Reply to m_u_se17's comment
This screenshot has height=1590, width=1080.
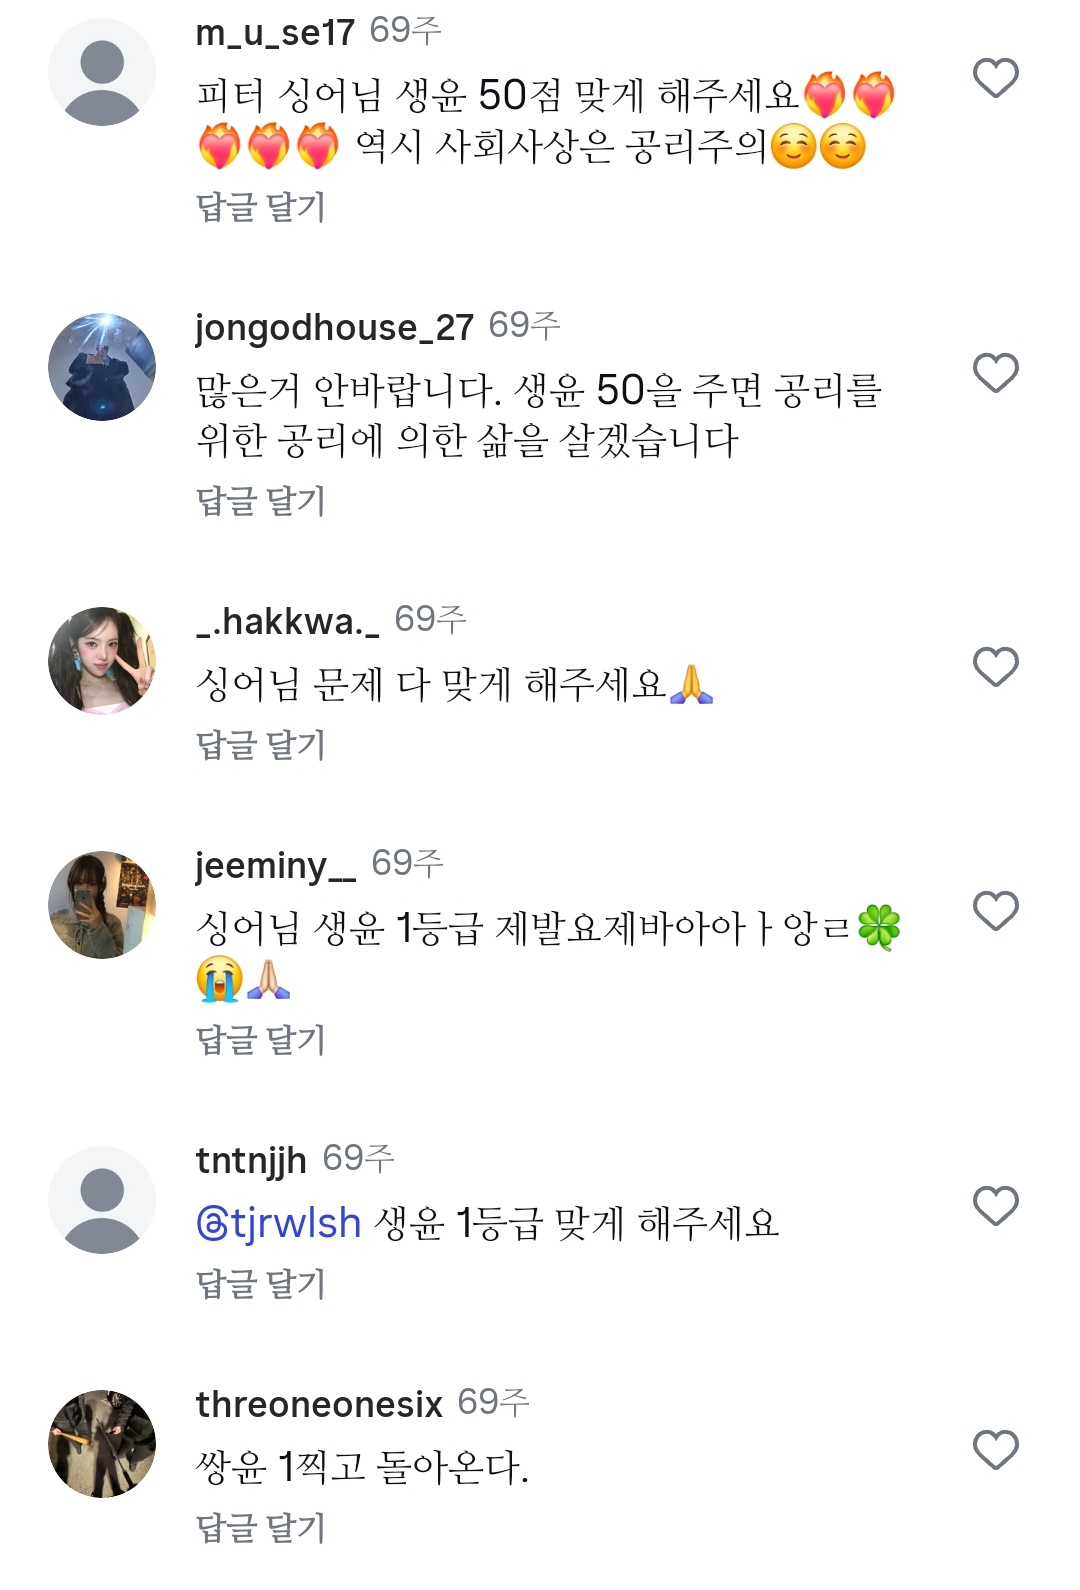click(x=261, y=207)
